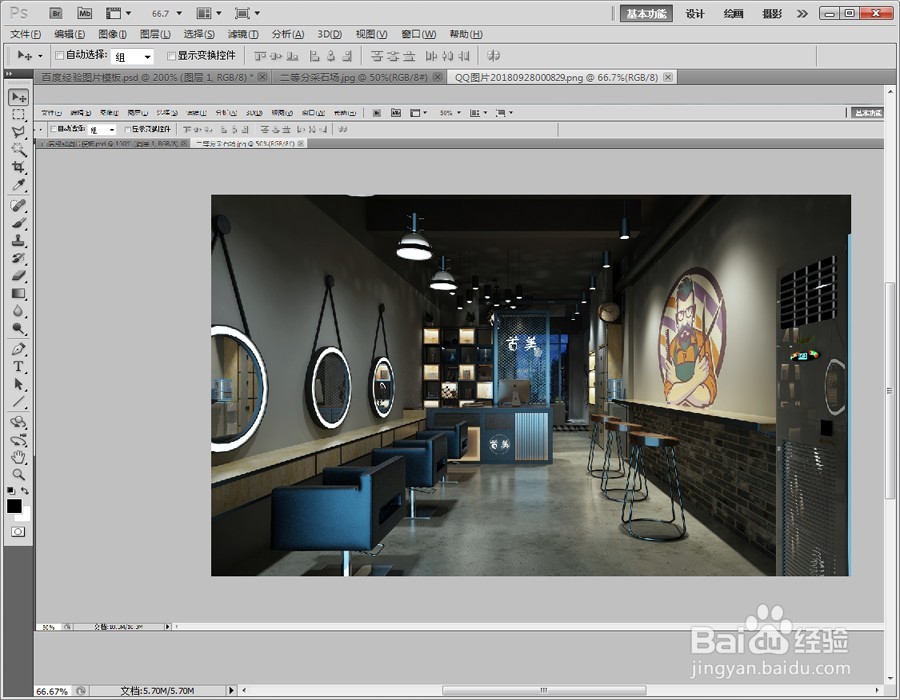Select the 3D Orbit camera tool
The image size is (900, 700).
click(18, 440)
